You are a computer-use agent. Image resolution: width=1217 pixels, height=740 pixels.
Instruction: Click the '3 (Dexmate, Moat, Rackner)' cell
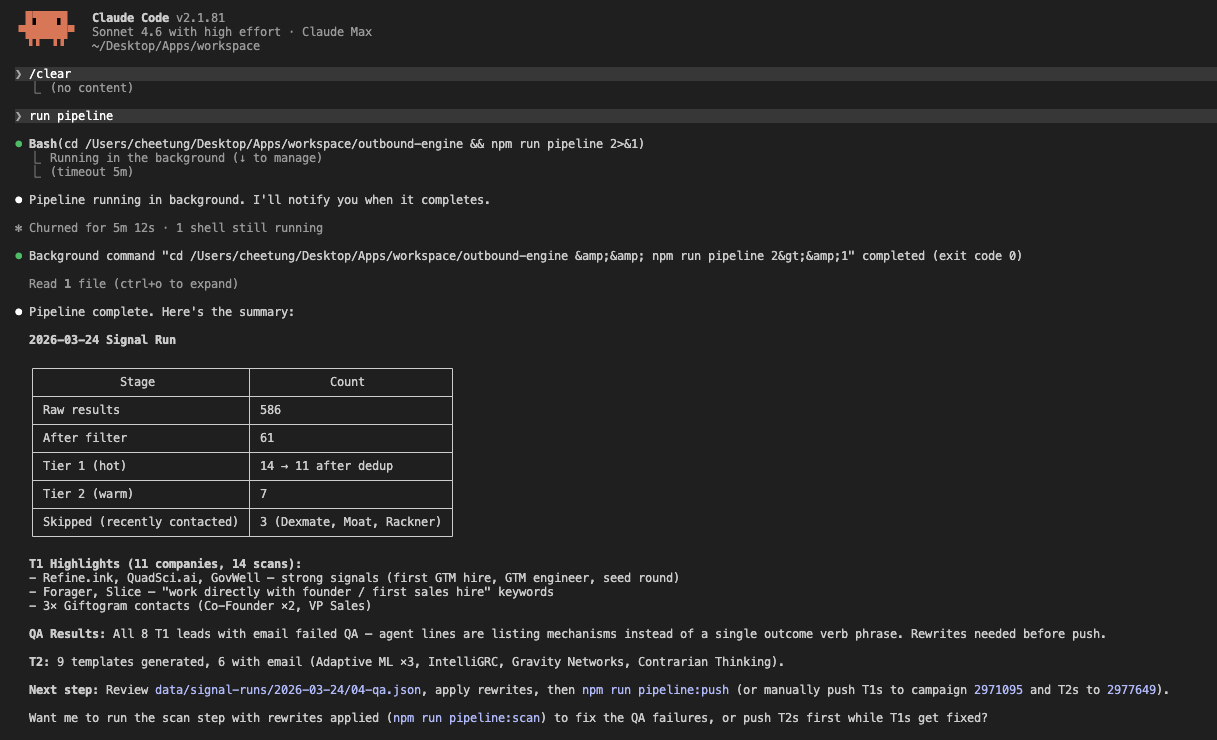(350, 522)
